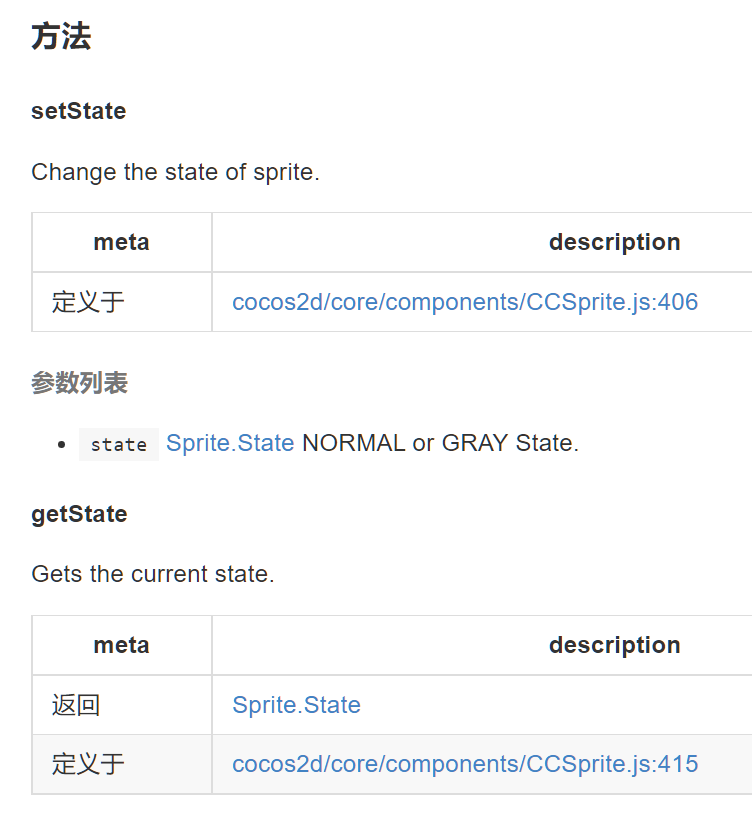Select the inline code tag "state"

click(x=119, y=444)
